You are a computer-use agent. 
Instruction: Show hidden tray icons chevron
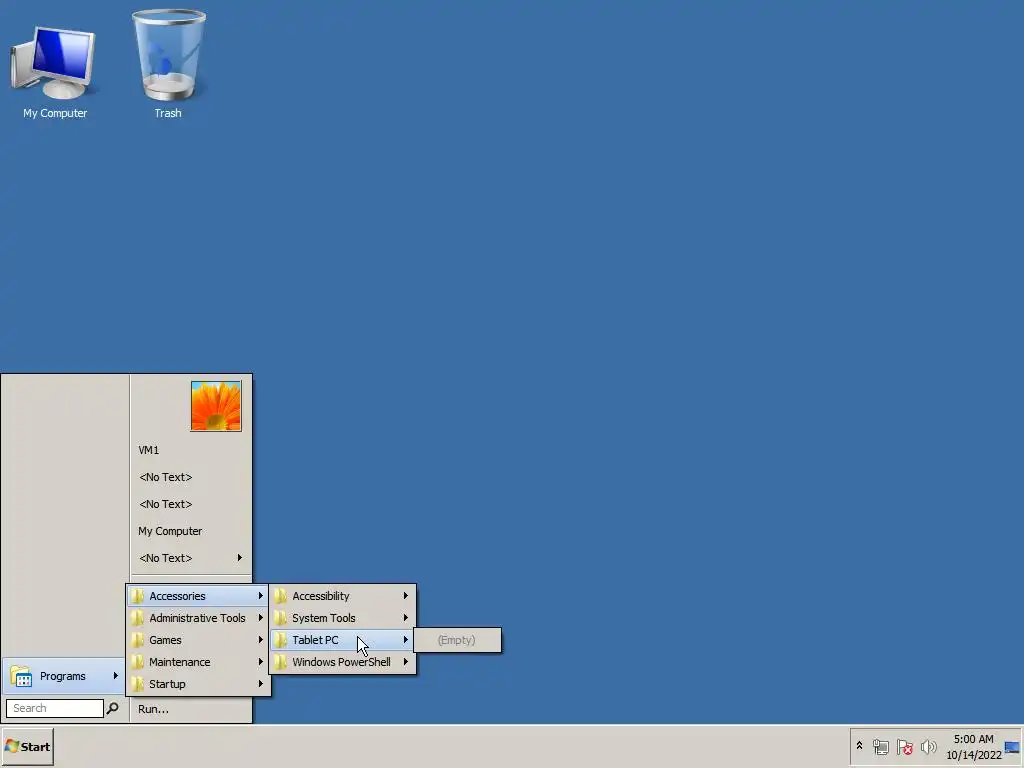coord(859,746)
